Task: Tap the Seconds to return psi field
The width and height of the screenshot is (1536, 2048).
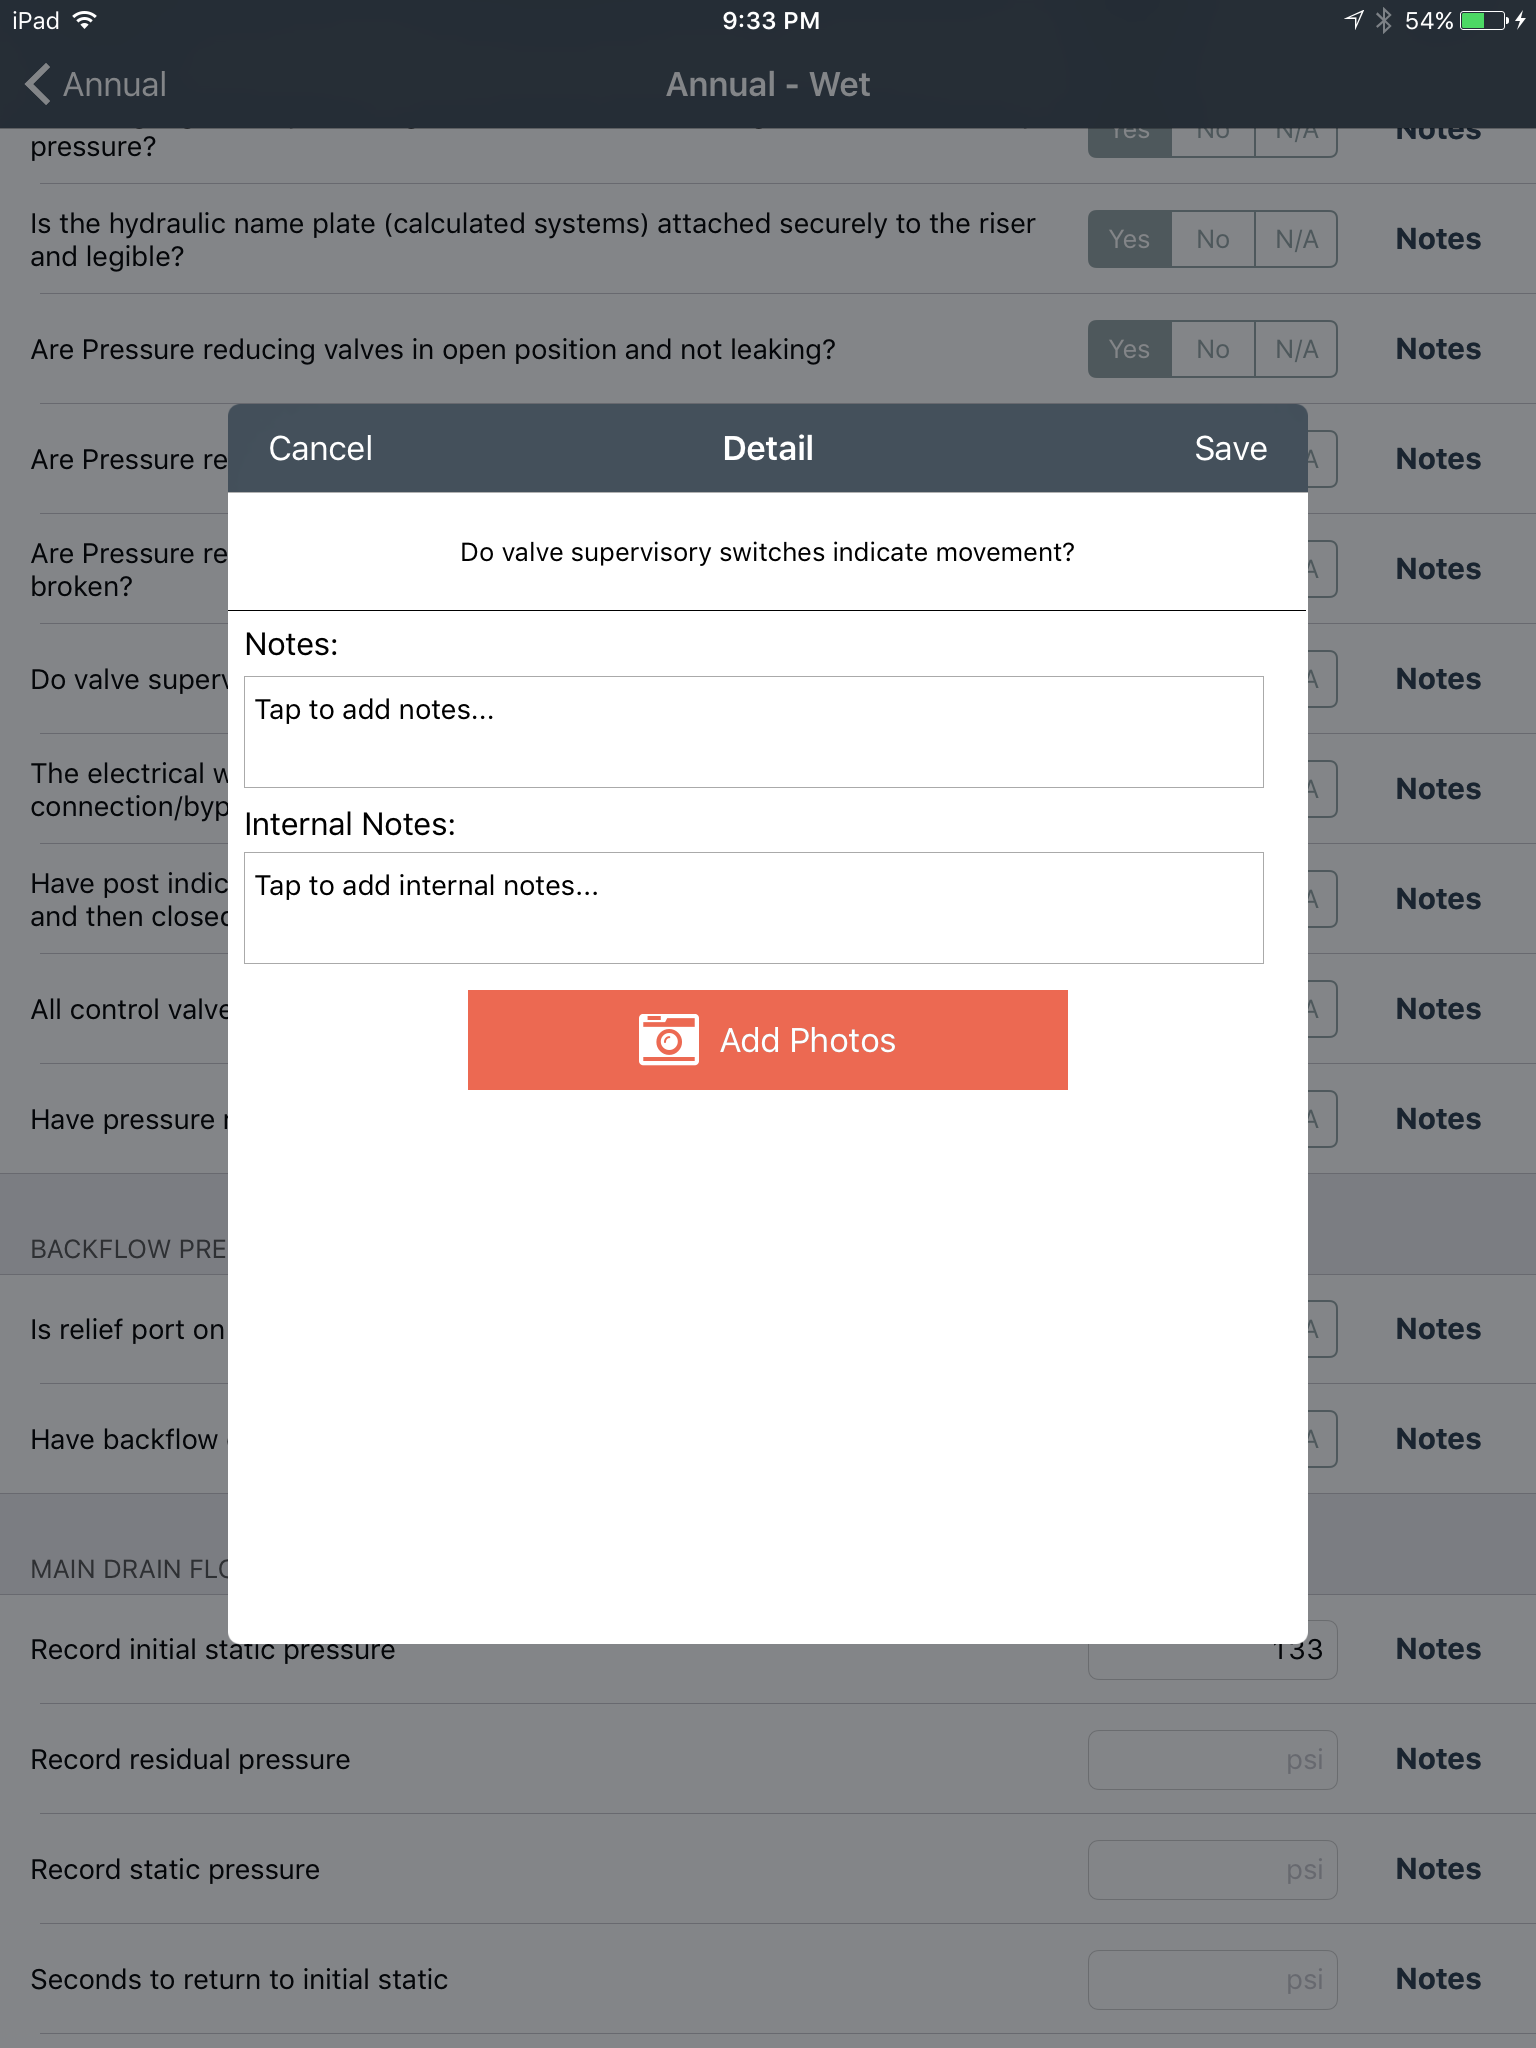Action: (x=1213, y=1979)
